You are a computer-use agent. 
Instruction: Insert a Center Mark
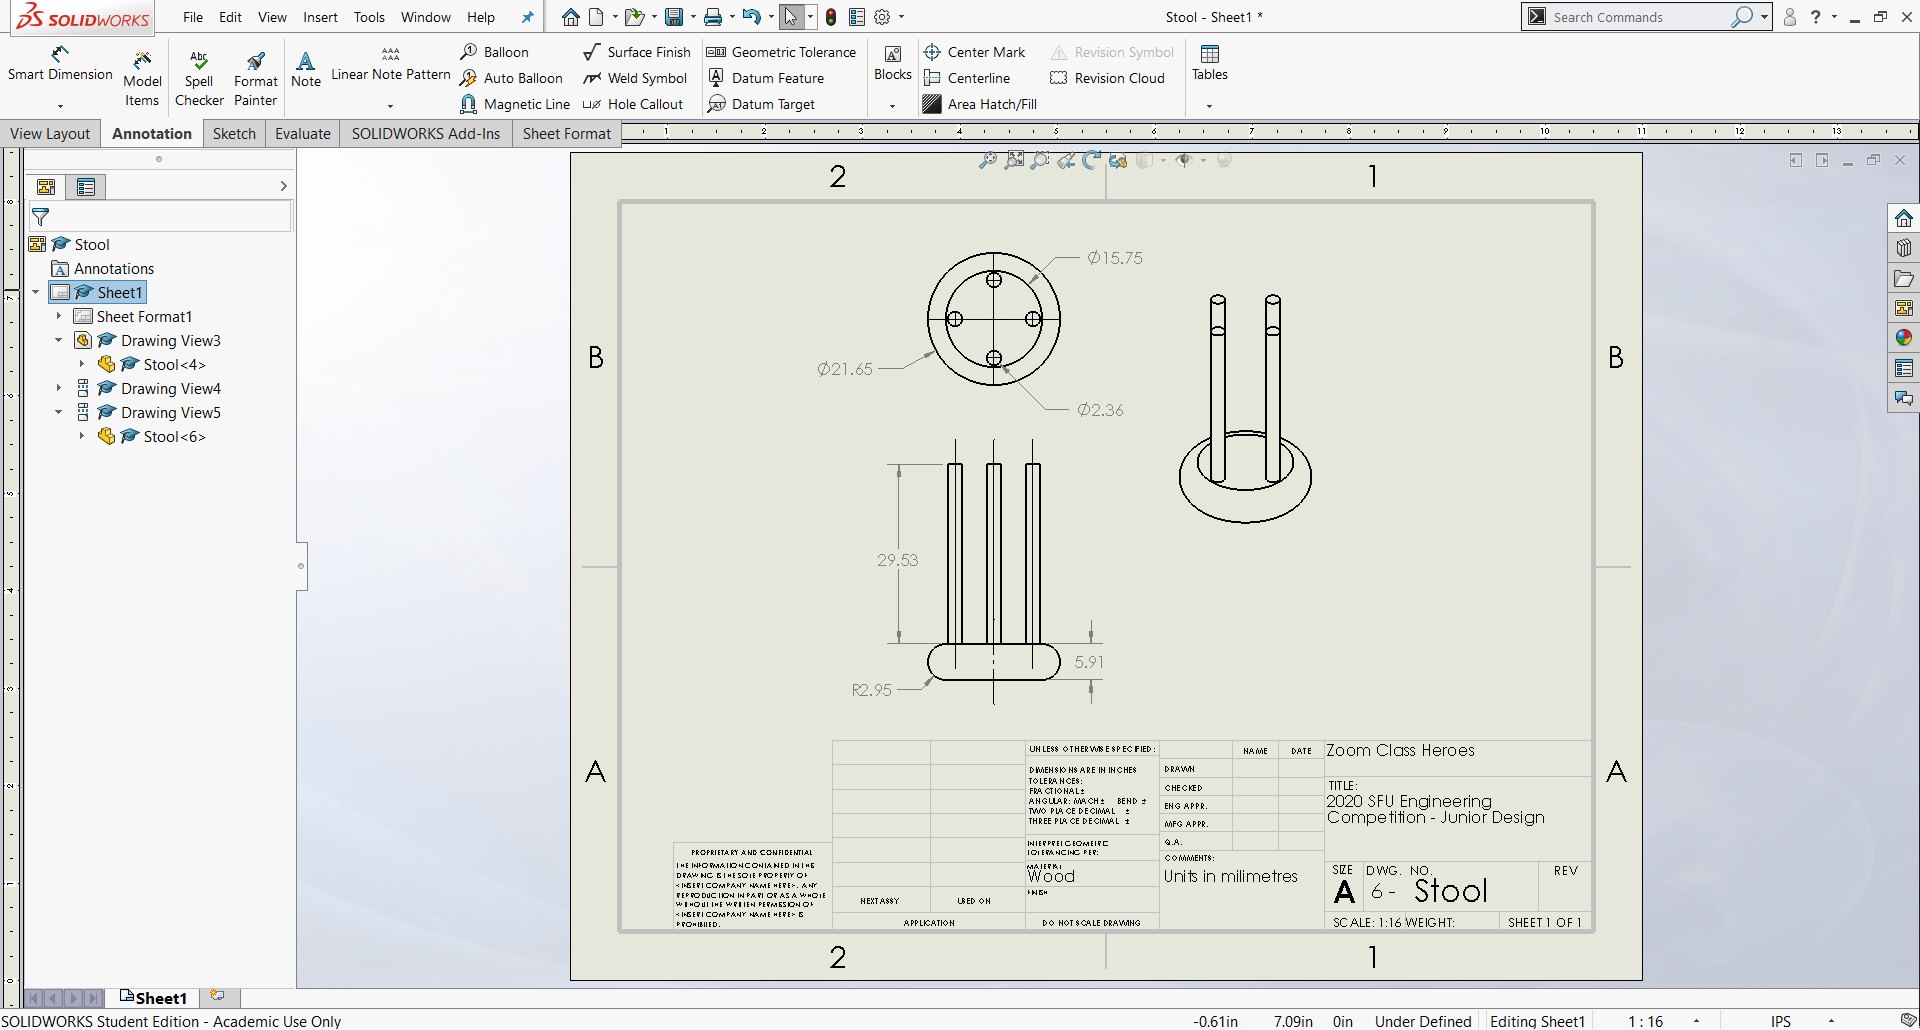(975, 52)
